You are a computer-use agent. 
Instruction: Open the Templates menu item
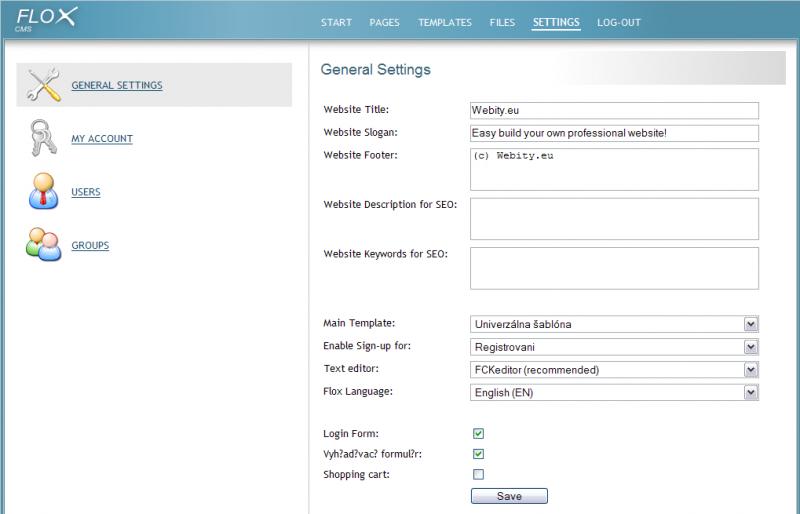pyautogui.click(x=445, y=22)
